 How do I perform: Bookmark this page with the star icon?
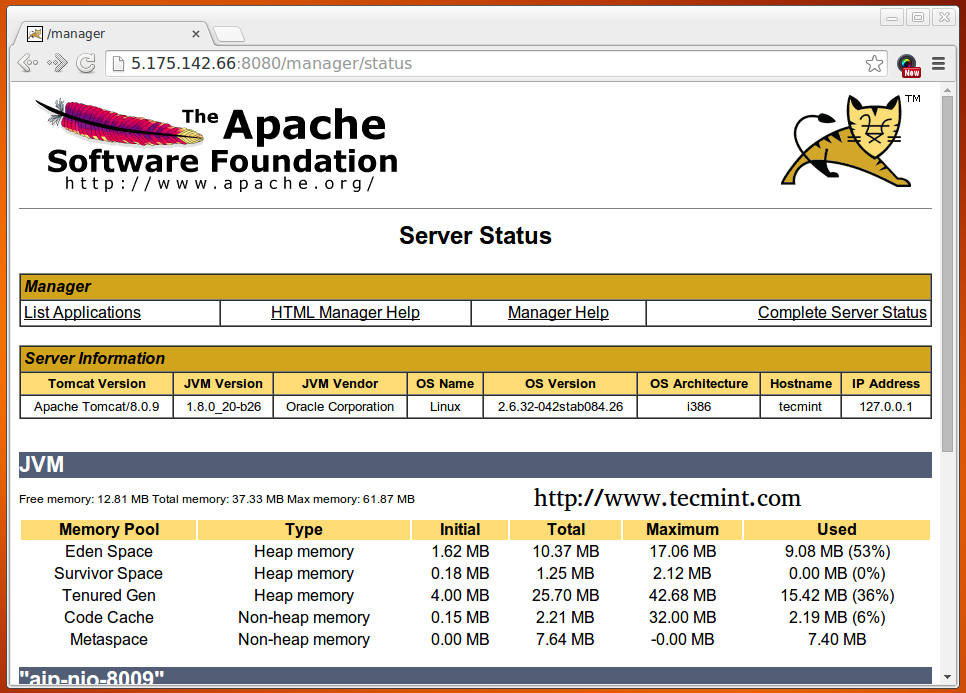point(874,64)
